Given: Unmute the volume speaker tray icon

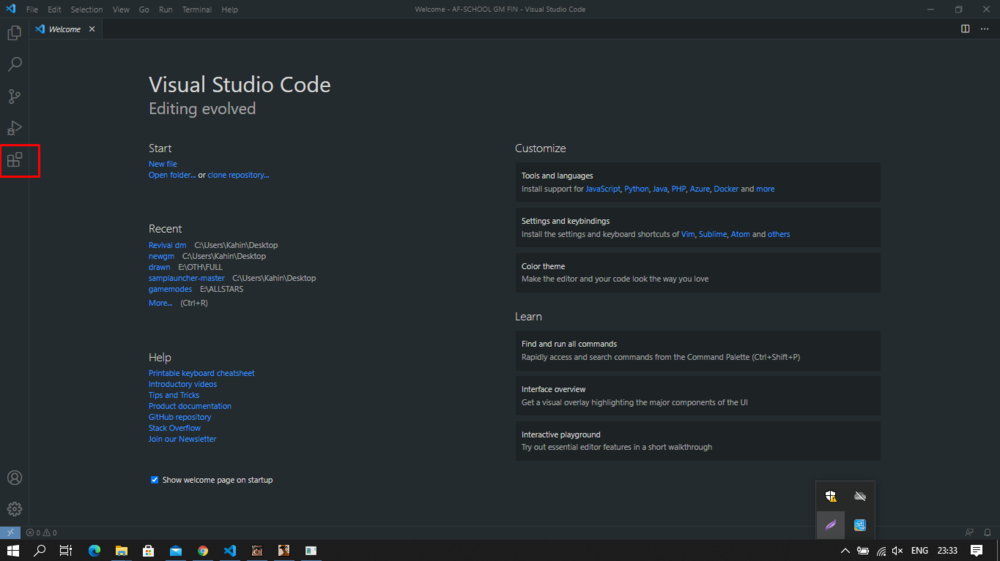Looking at the screenshot, I should pos(897,551).
